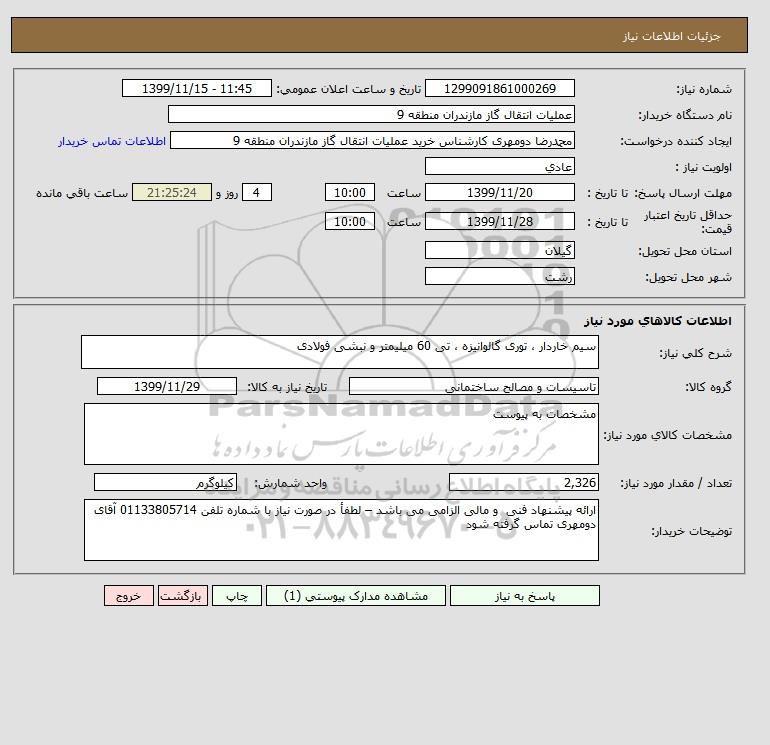Image resolution: width=770 pixels, height=745 pixels.
Task: Click the price validity date 1399/11/28
Action: point(499,221)
